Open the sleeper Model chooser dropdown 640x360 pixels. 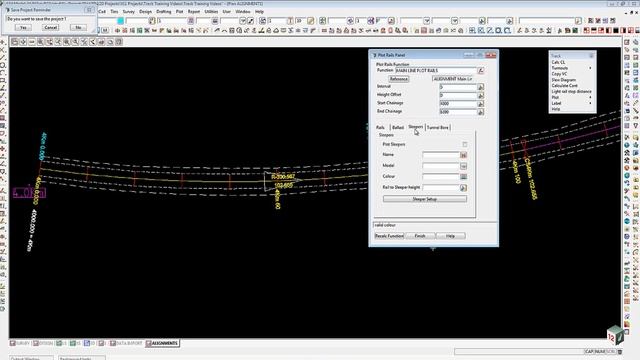click(463, 166)
